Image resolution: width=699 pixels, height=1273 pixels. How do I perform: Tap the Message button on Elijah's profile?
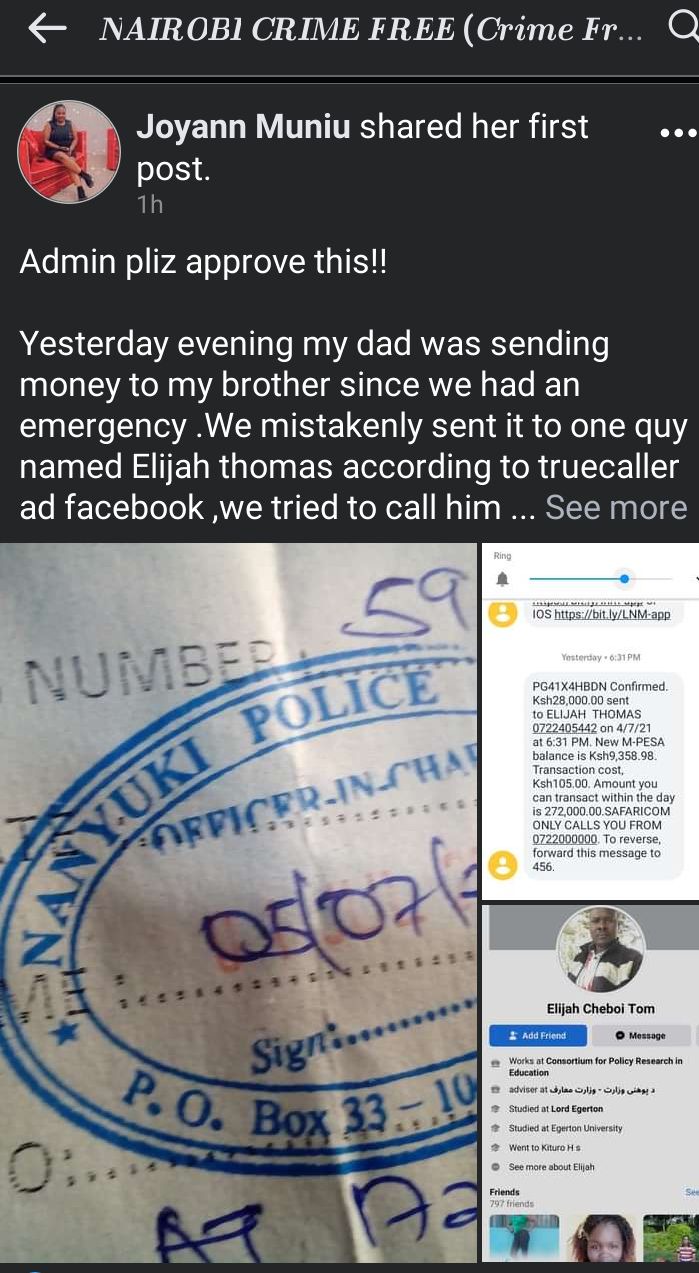tap(642, 1035)
